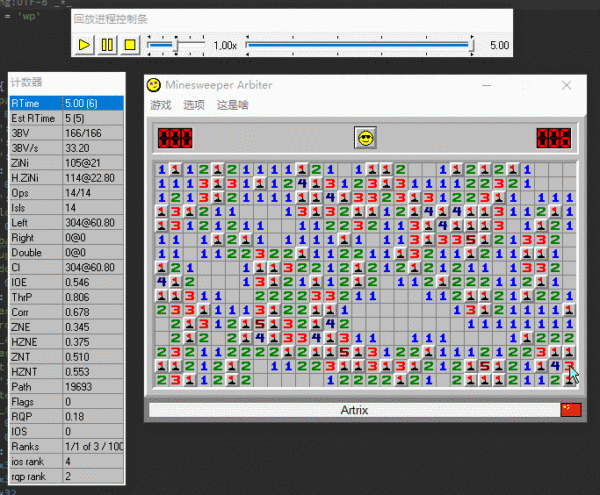Stop the replay using the stop button
600x495 pixels.
coord(130,45)
